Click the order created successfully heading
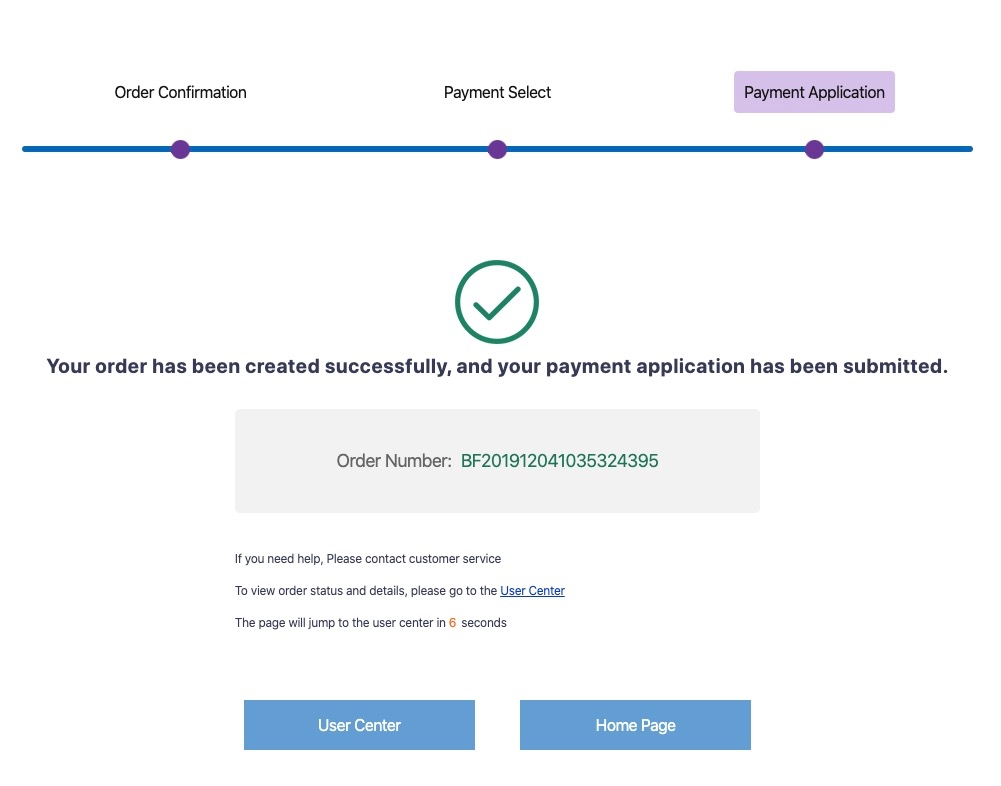The height and width of the screenshot is (786, 1001). click(x=497, y=366)
